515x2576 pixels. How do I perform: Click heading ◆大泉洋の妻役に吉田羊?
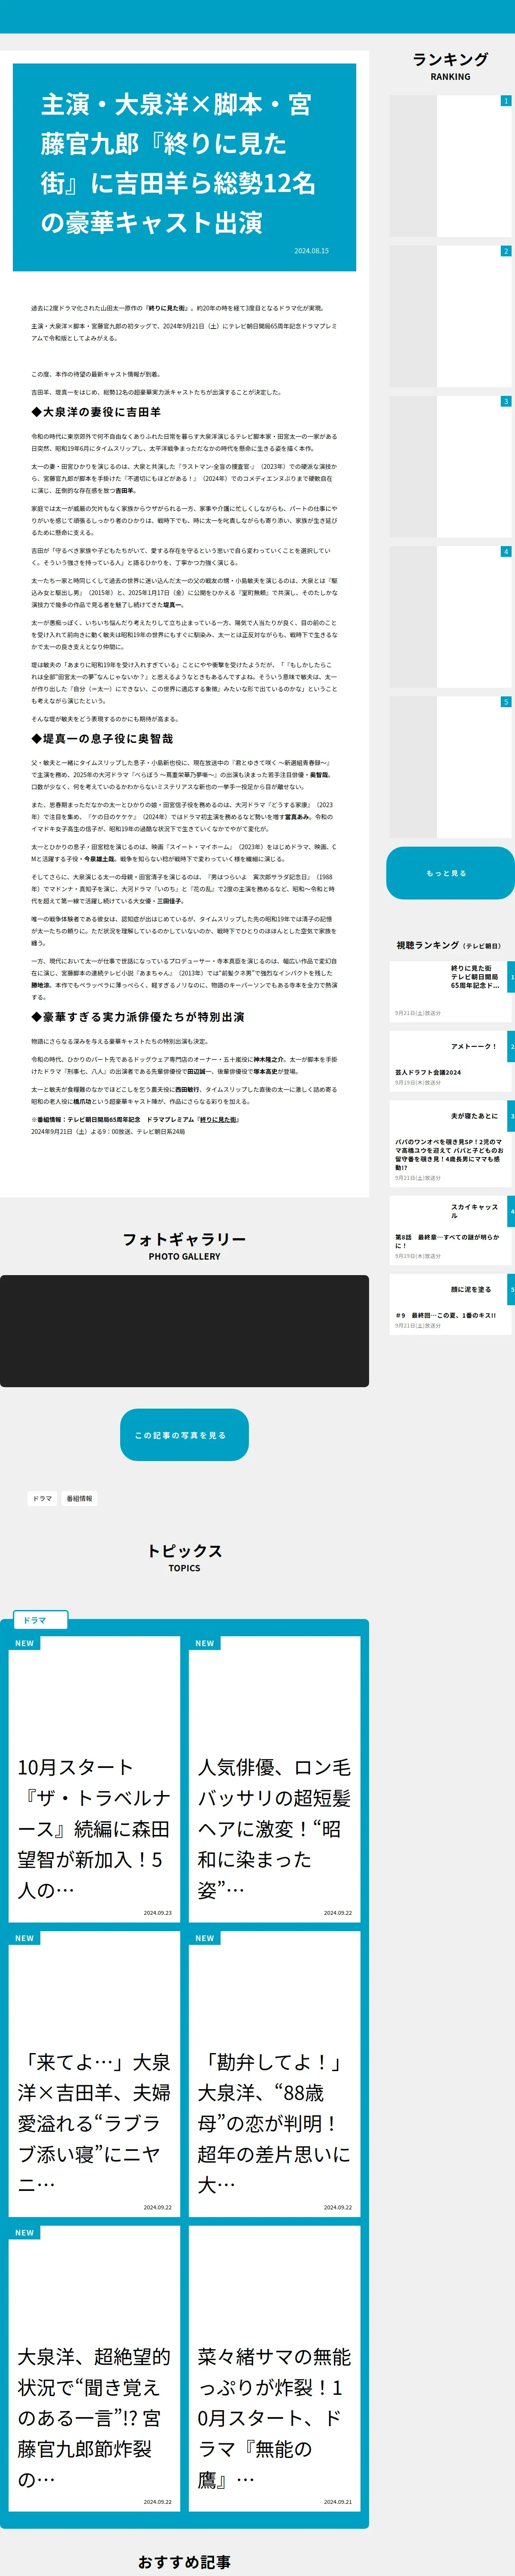pos(96,412)
